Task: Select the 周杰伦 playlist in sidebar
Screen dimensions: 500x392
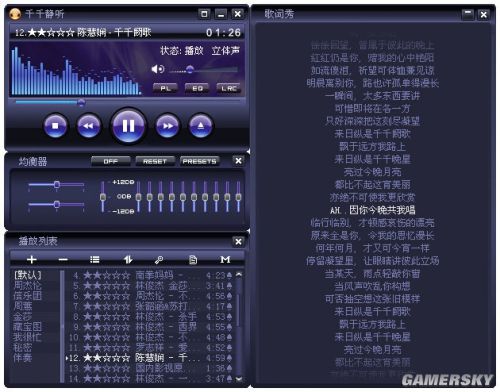Action: tap(27, 285)
